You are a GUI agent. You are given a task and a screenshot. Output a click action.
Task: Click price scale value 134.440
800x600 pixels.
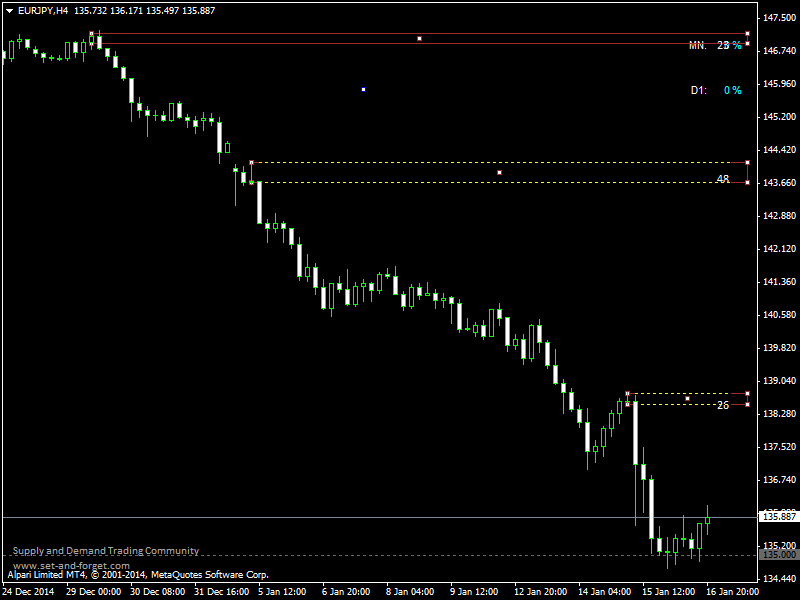point(779,579)
